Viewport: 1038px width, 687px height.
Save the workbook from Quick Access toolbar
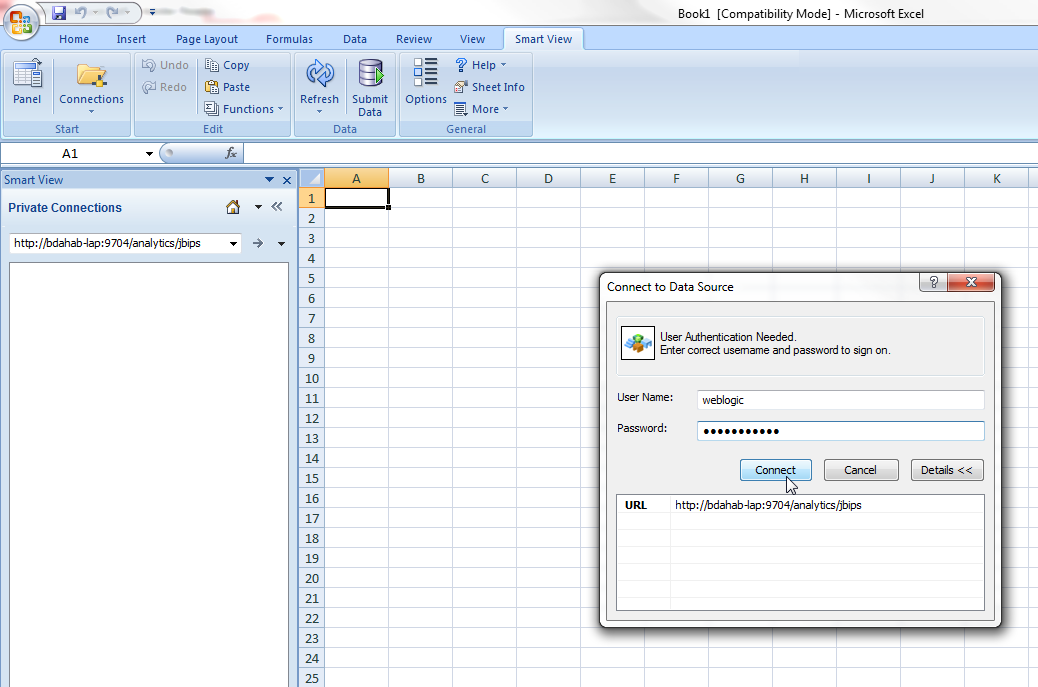(59, 13)
